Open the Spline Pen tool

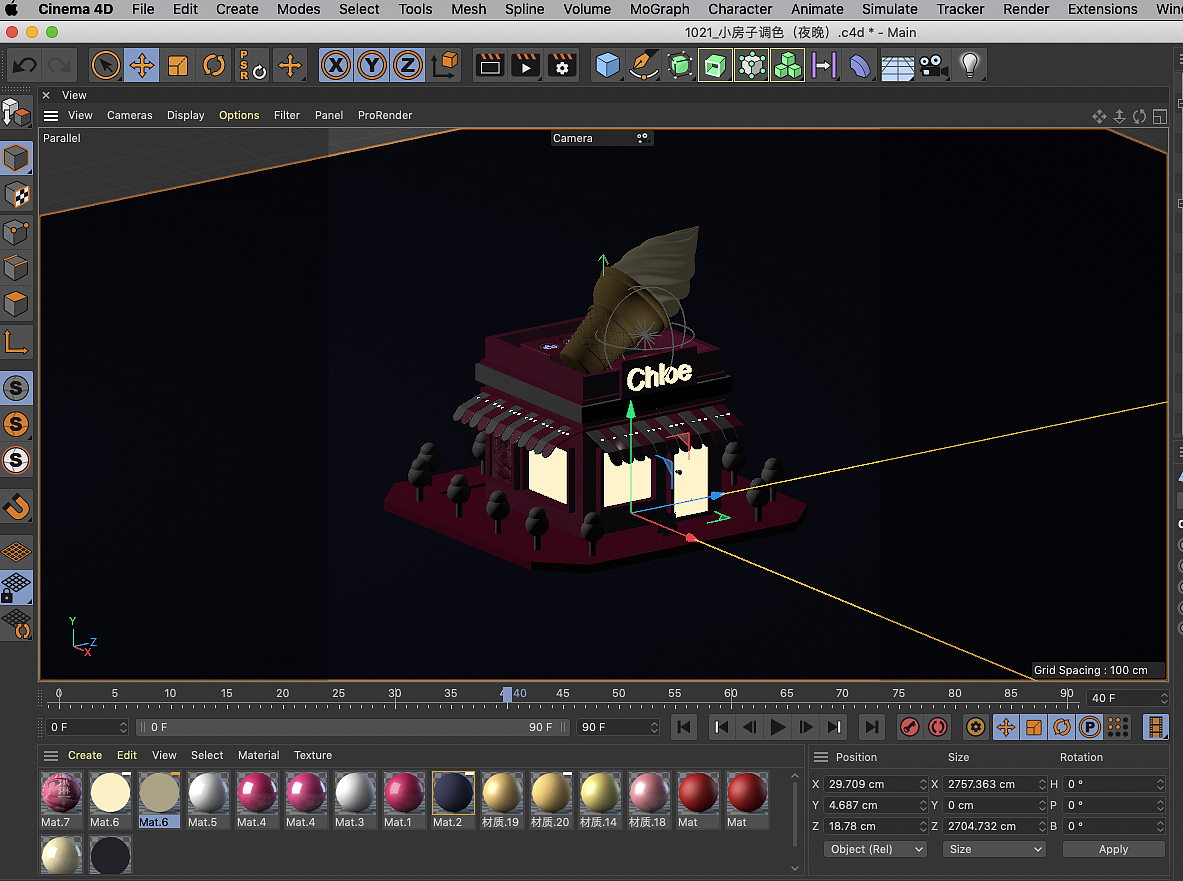[644, 66]
